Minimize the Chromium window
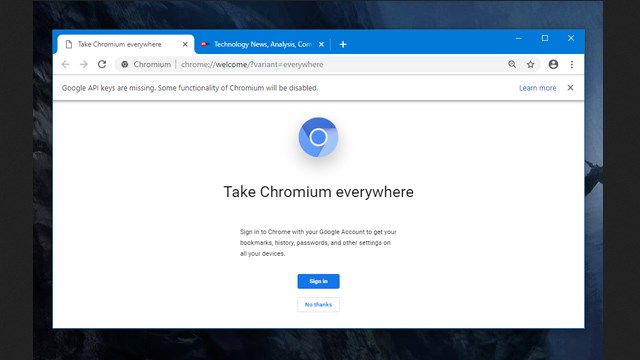640x360 pixels. click(519, 38)
